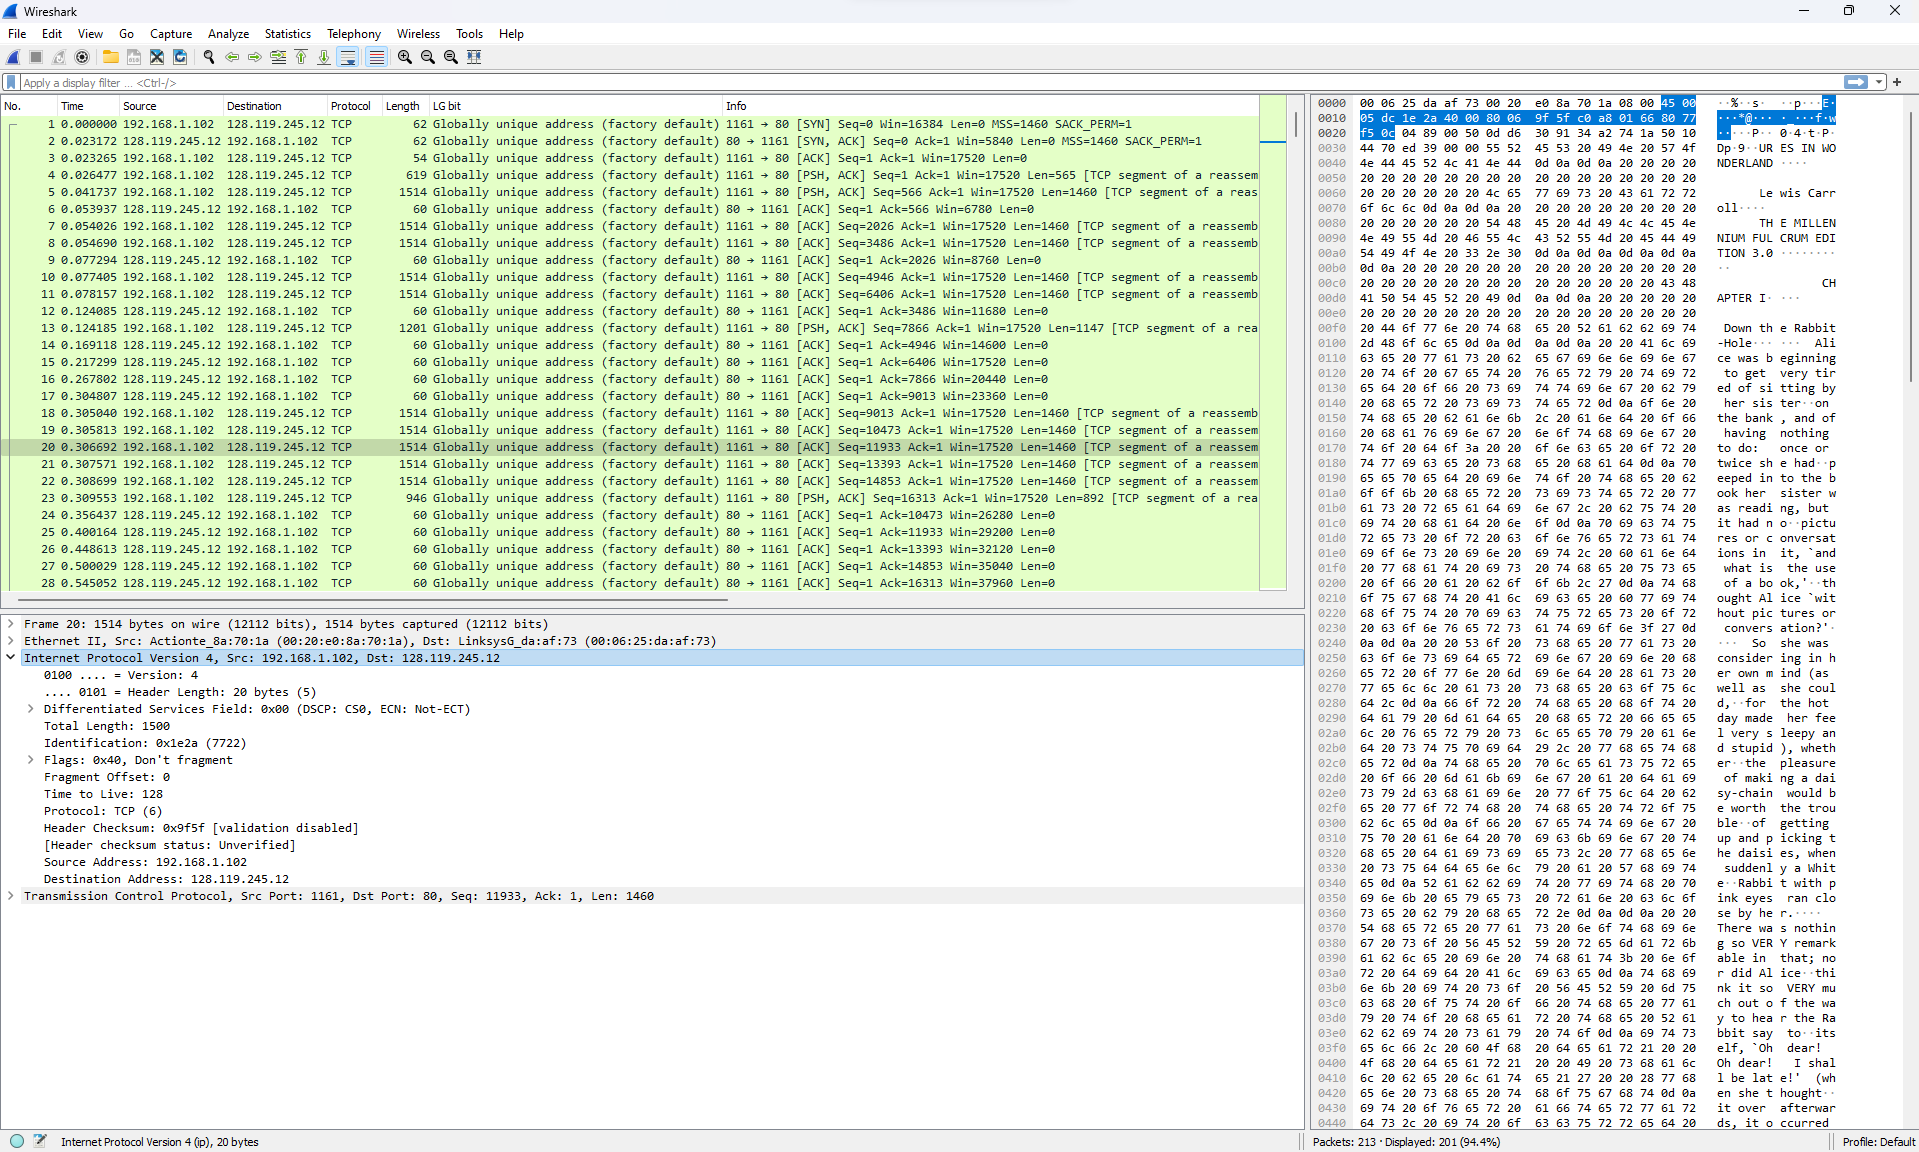Apply the display filter with the arrow button
1919x1152 pixels.
coord(1856,82)
